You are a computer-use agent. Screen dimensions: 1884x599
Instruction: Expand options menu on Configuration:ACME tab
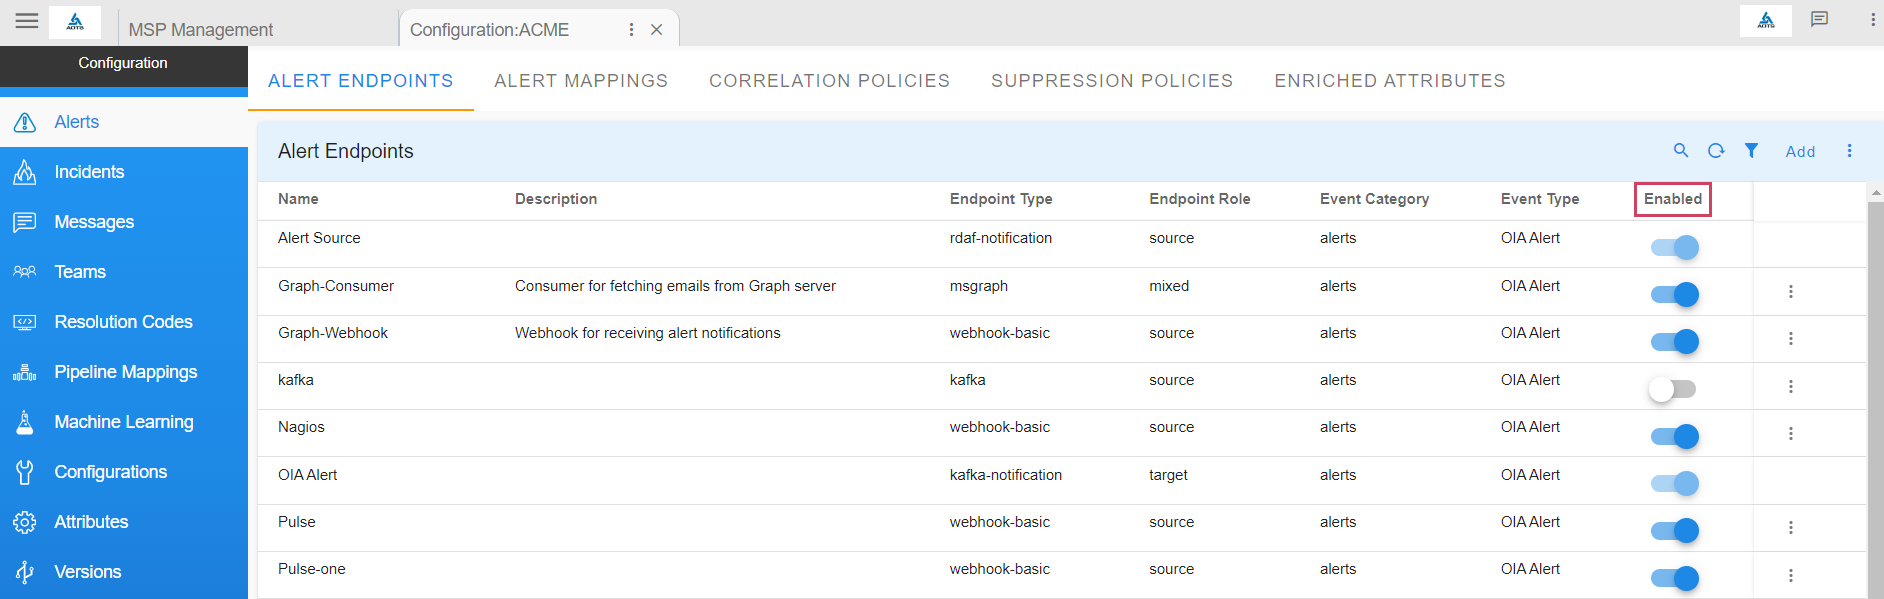click(631, 30)
